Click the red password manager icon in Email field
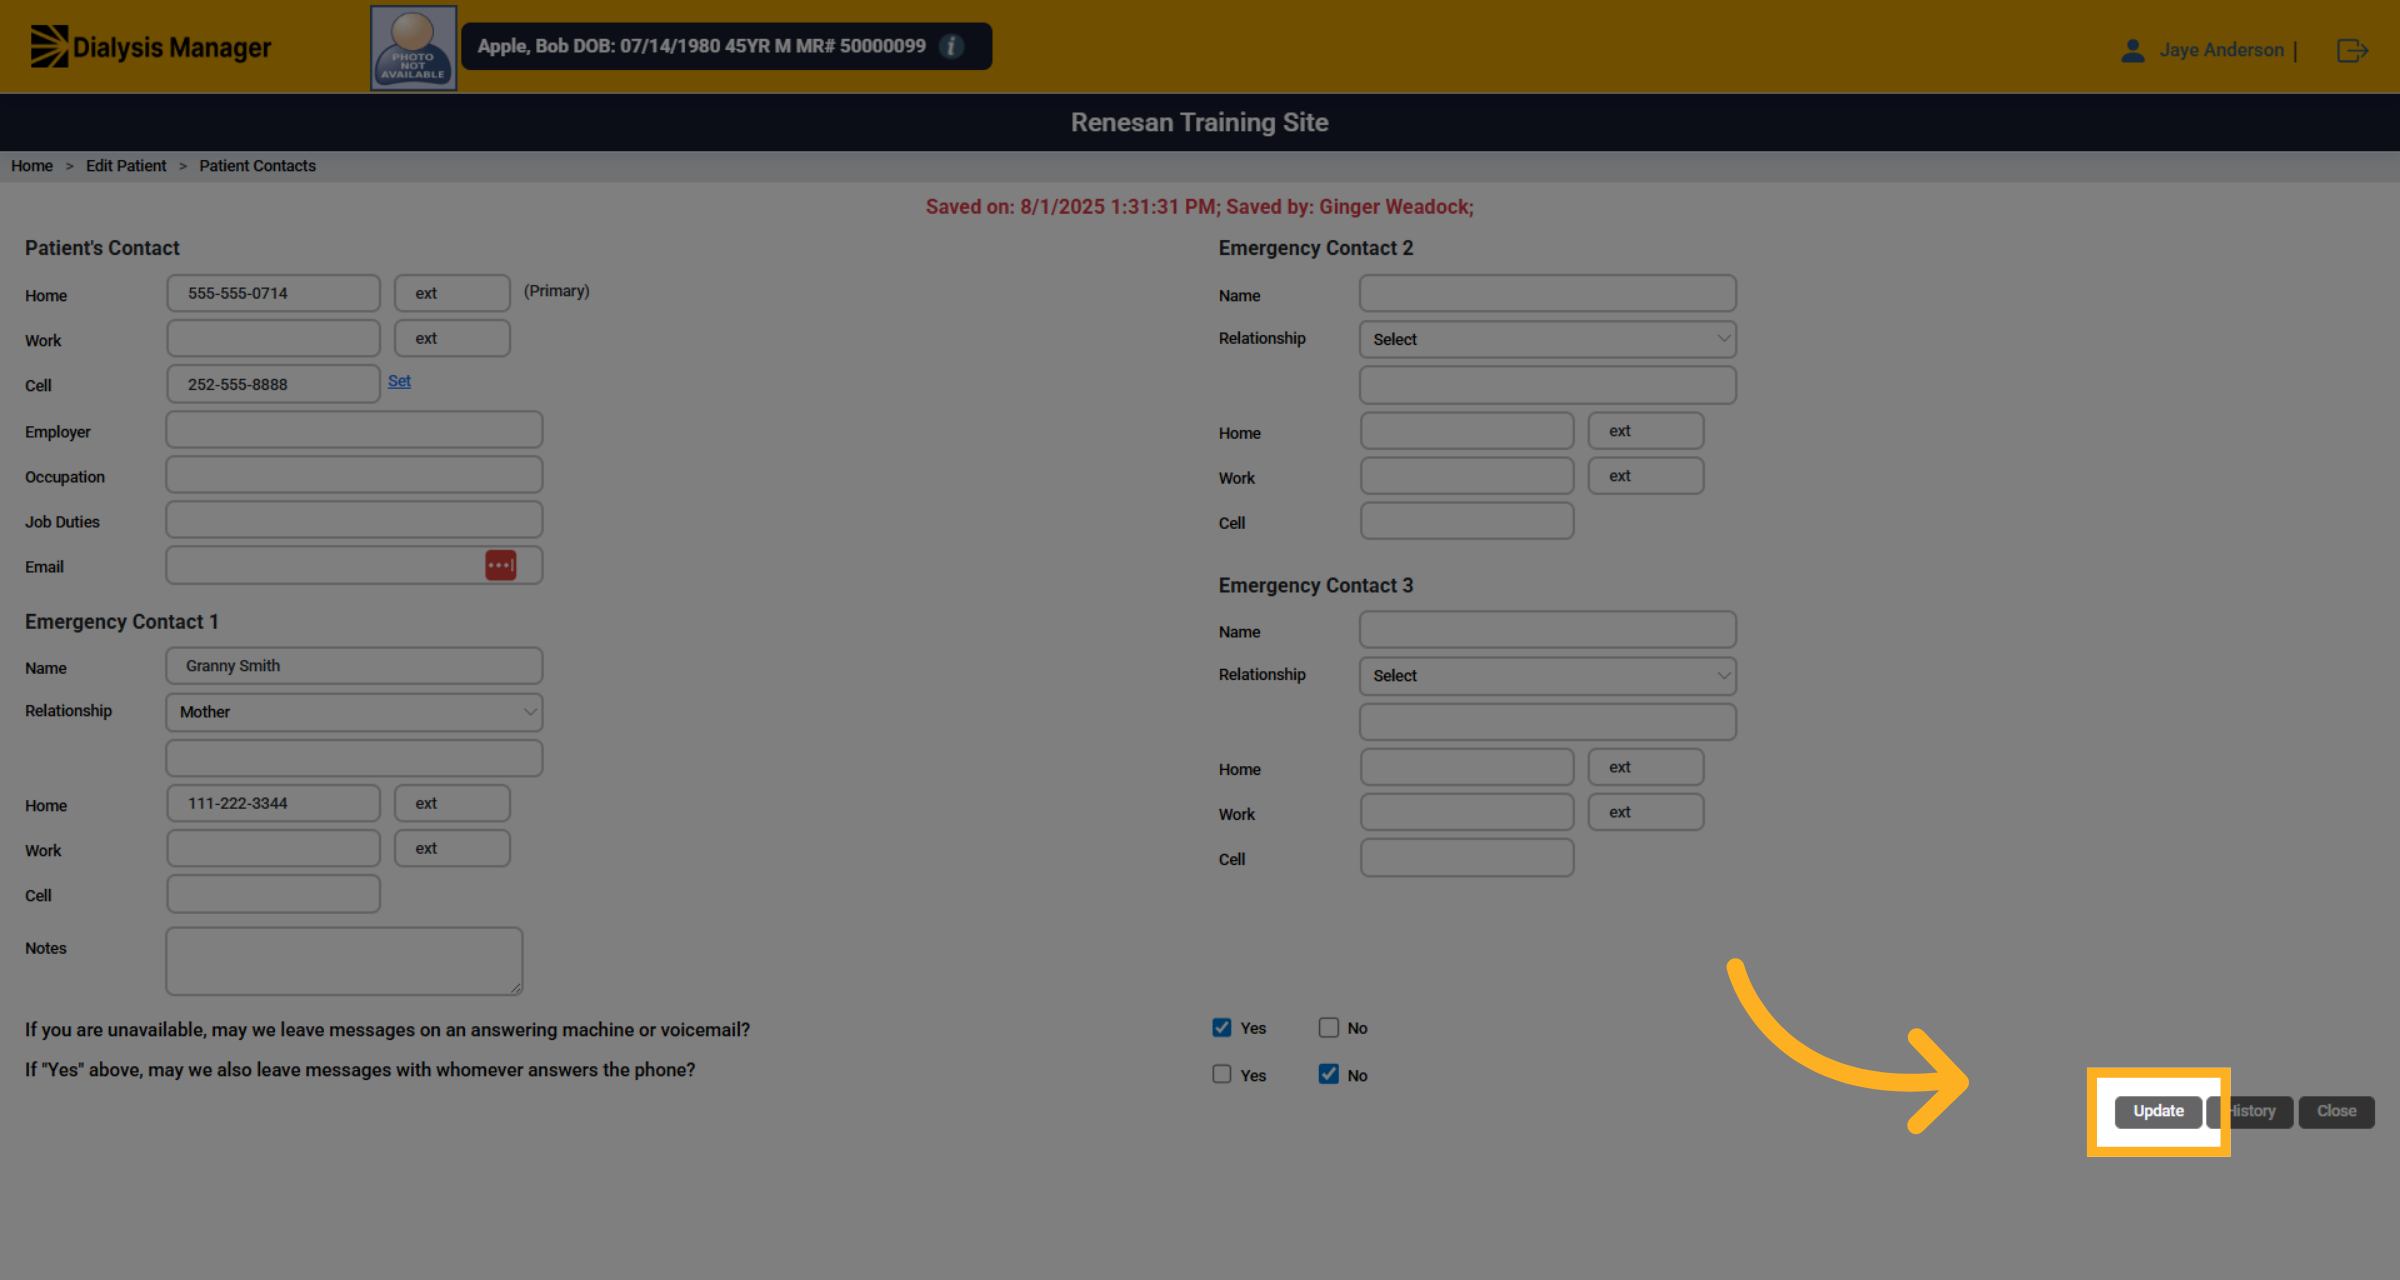This screenshot has height=1280, width=2400. tap(501, 565)
